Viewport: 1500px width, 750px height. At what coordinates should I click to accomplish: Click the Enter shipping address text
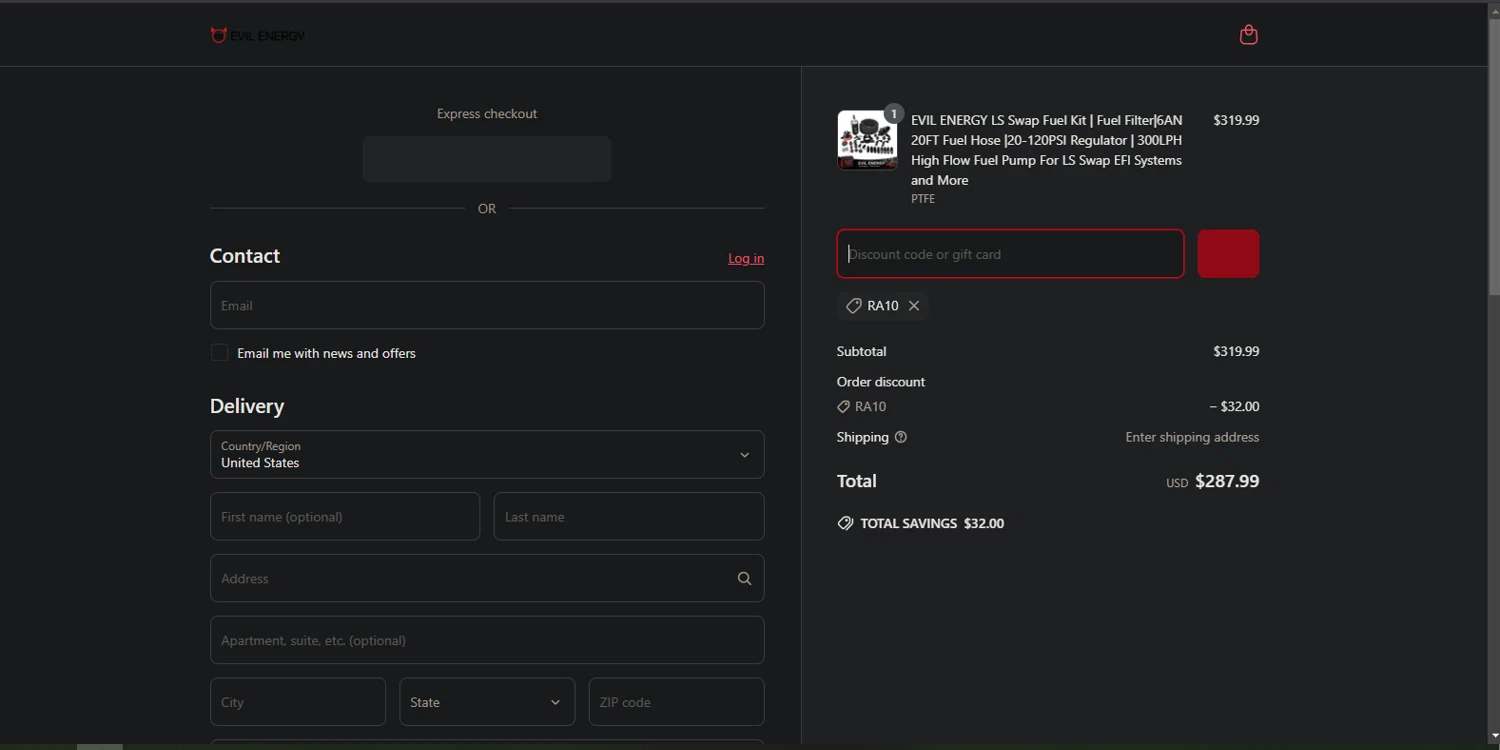(1192, 437)
